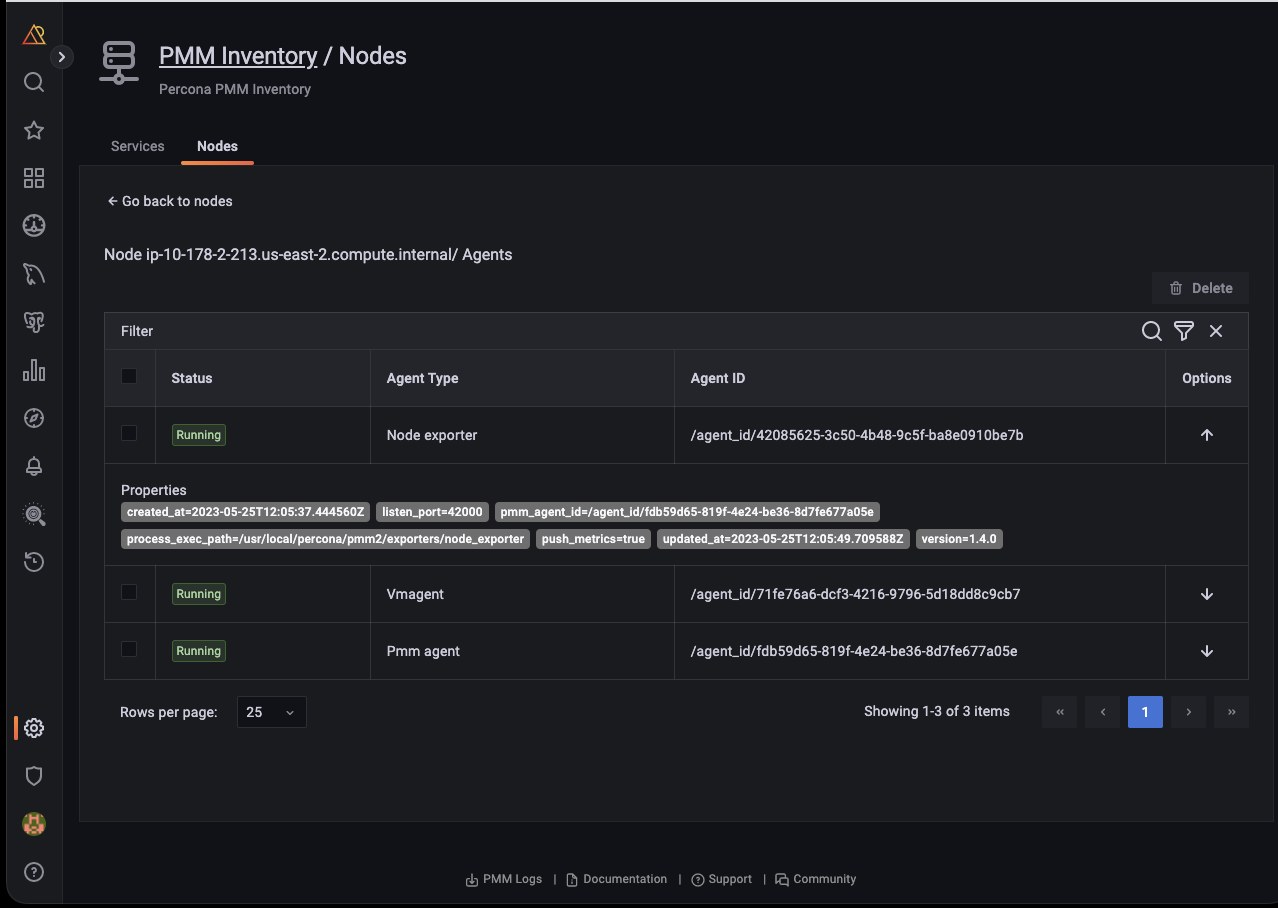The height and width of the screenshot is (908, 1278).
Task: Select the Nodes tab
Action: click(x=217, y=146)
